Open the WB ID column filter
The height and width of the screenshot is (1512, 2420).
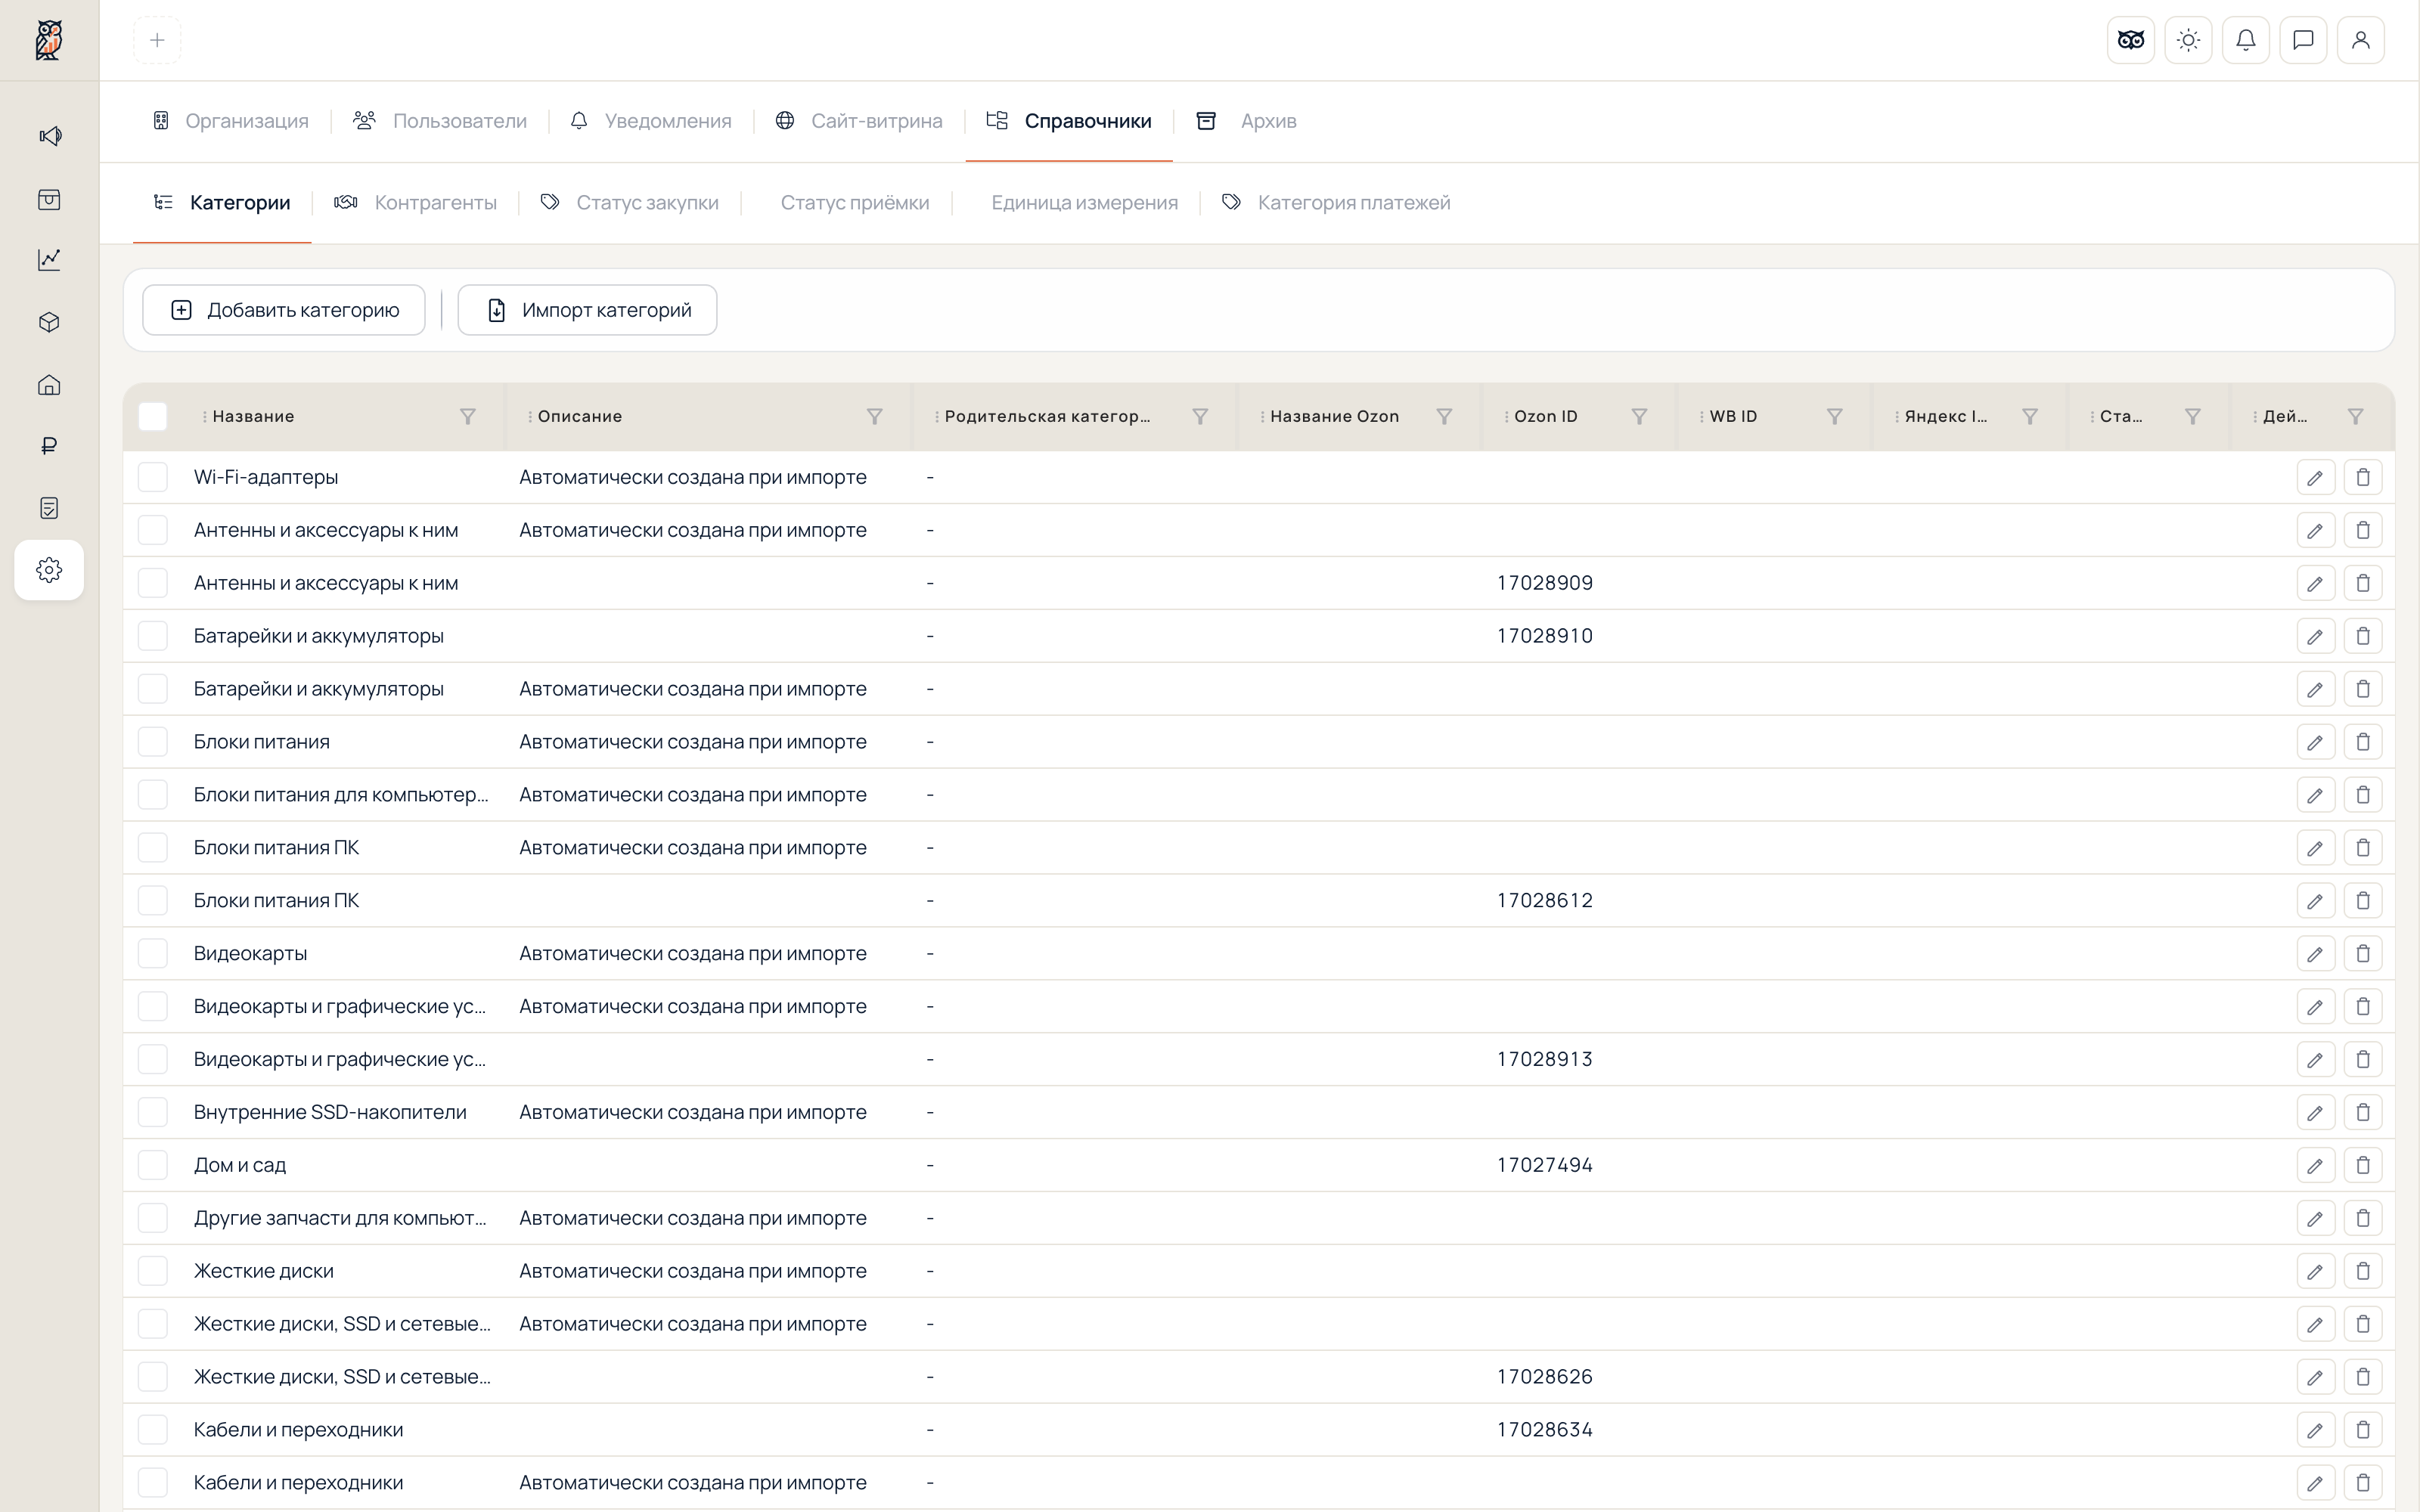[1834, 416]
